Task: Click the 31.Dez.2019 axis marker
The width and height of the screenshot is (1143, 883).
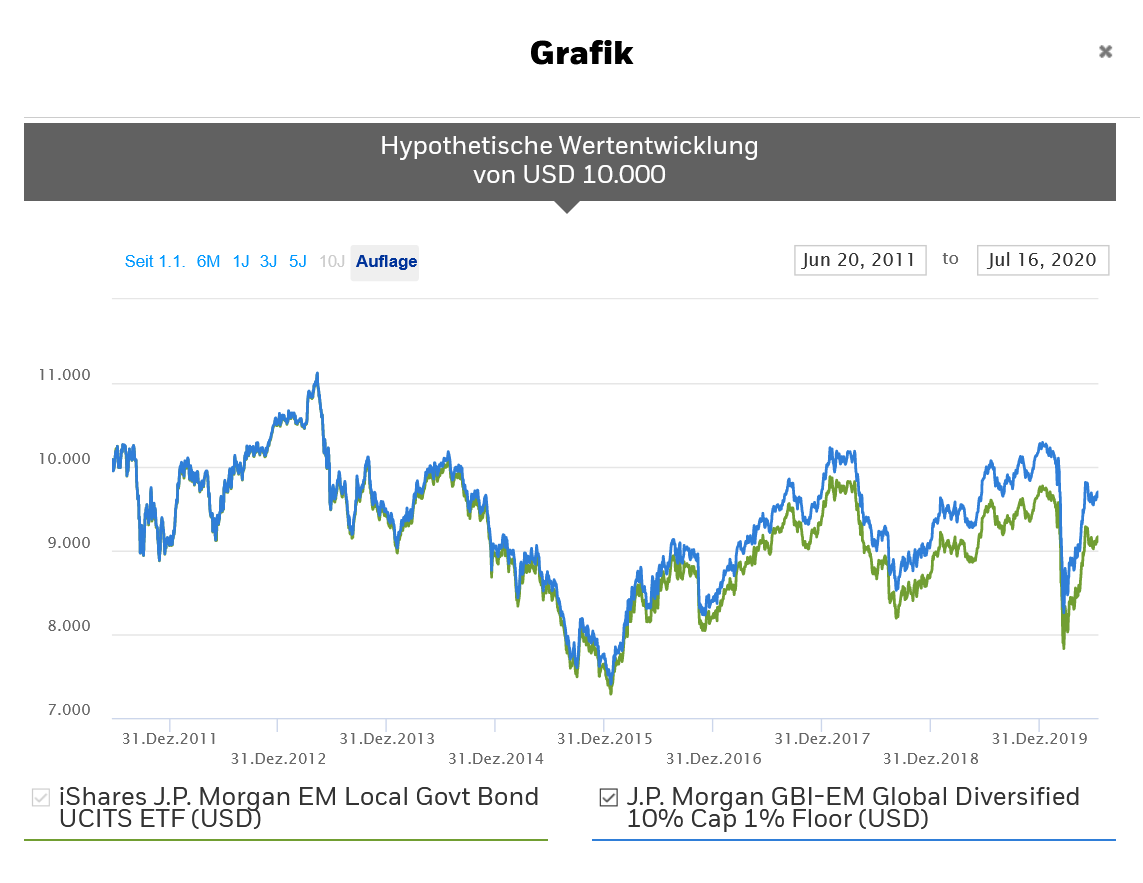Action: click(x=1039, y=739)
